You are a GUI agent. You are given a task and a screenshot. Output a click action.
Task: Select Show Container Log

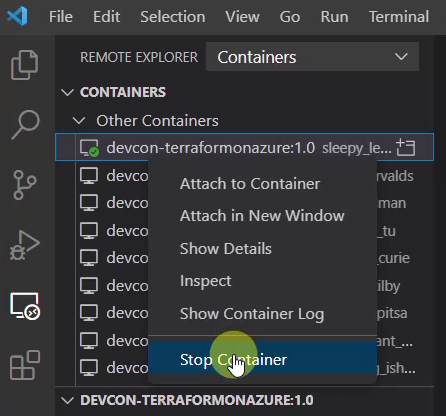click(262, 313)
